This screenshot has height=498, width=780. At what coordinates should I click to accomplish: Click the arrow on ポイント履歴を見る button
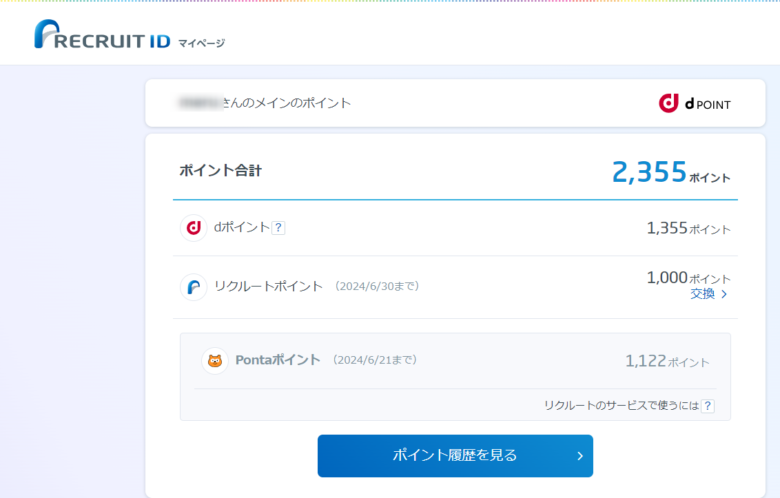579,456
